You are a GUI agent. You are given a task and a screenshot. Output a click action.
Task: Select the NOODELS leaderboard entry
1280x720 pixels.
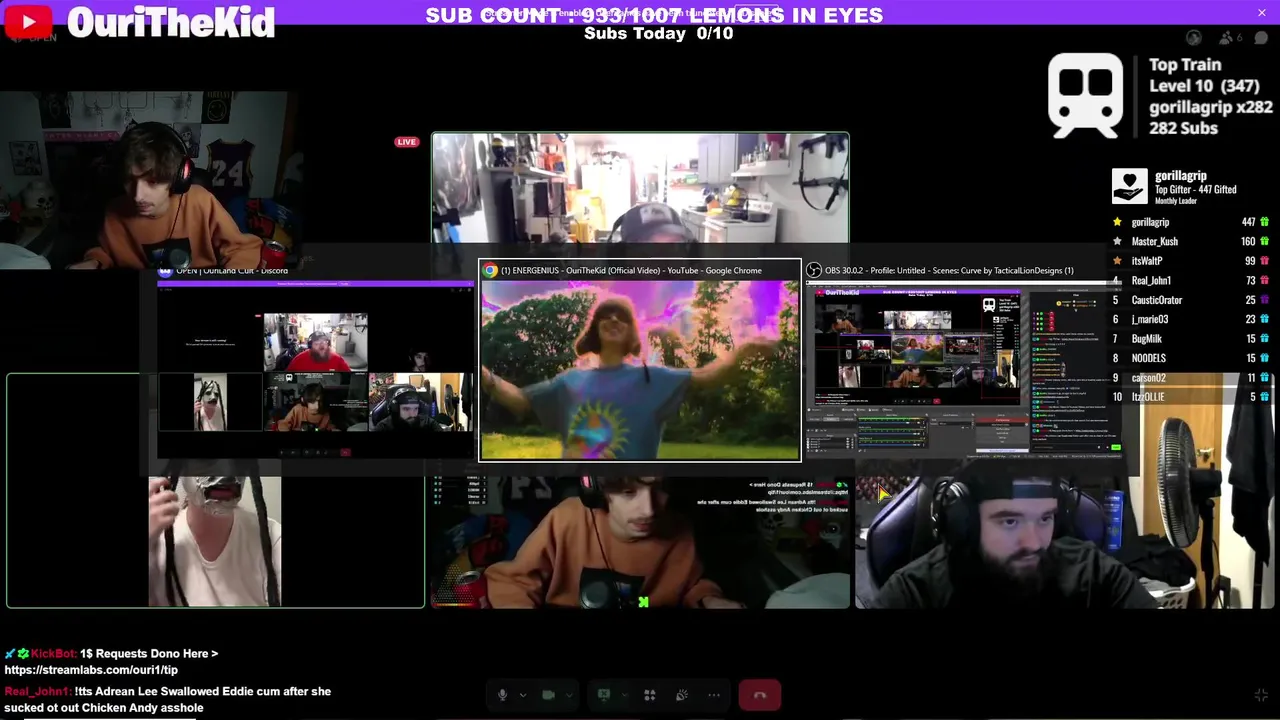click(1190, 358)
